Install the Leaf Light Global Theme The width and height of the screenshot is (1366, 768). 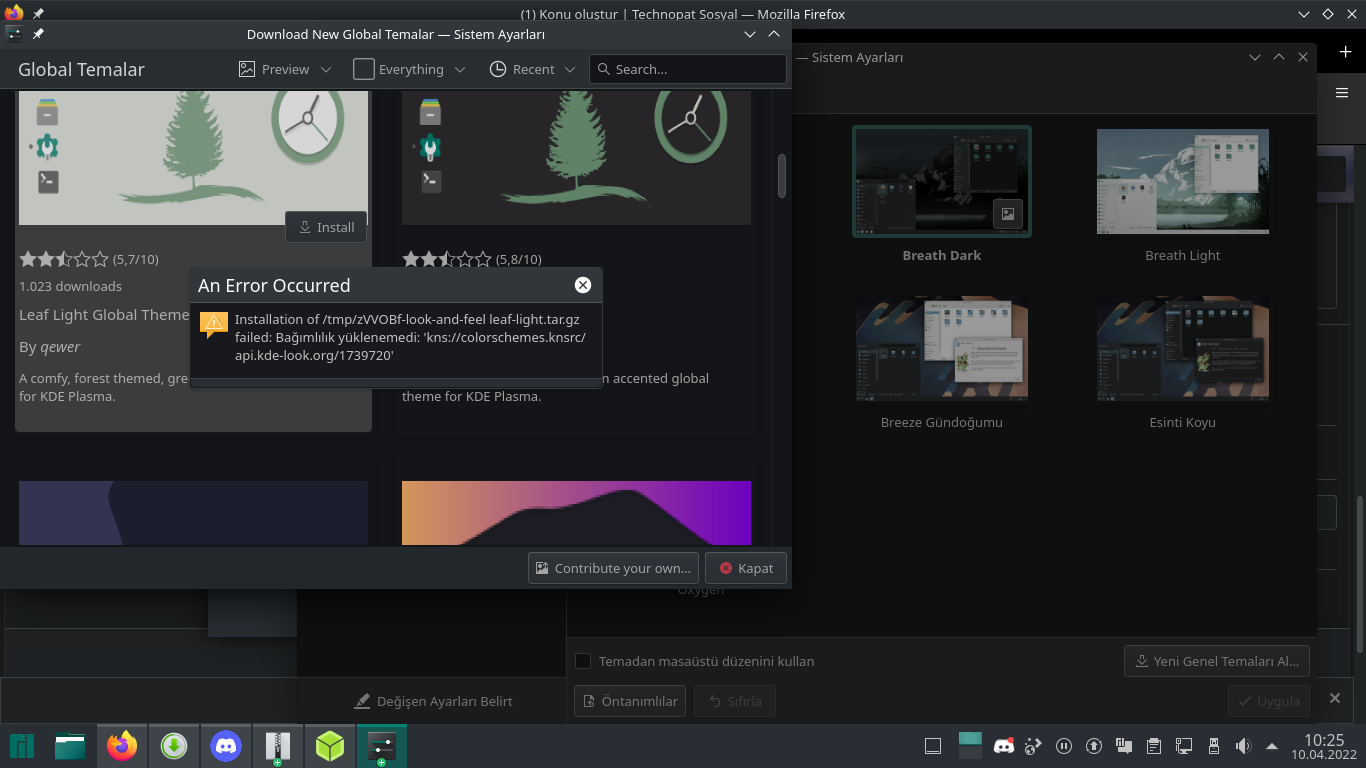[x=326, y=227]
